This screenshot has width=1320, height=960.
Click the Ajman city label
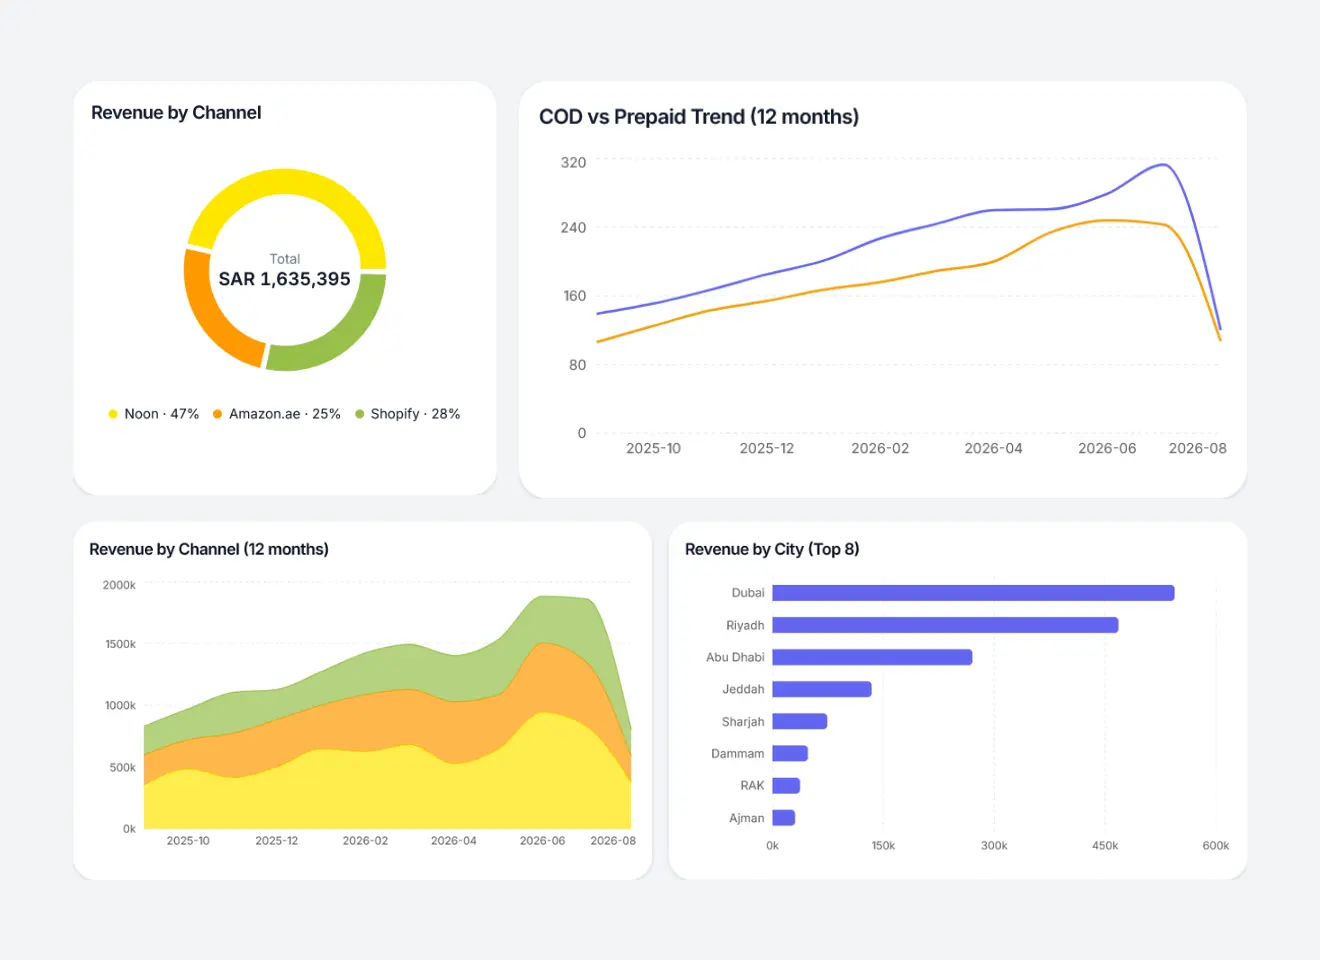tap(747, 817)
